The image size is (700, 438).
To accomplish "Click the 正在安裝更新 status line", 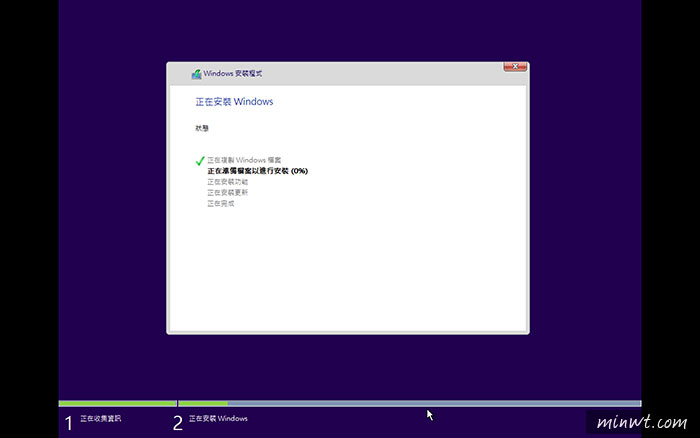I will point(228,192).
